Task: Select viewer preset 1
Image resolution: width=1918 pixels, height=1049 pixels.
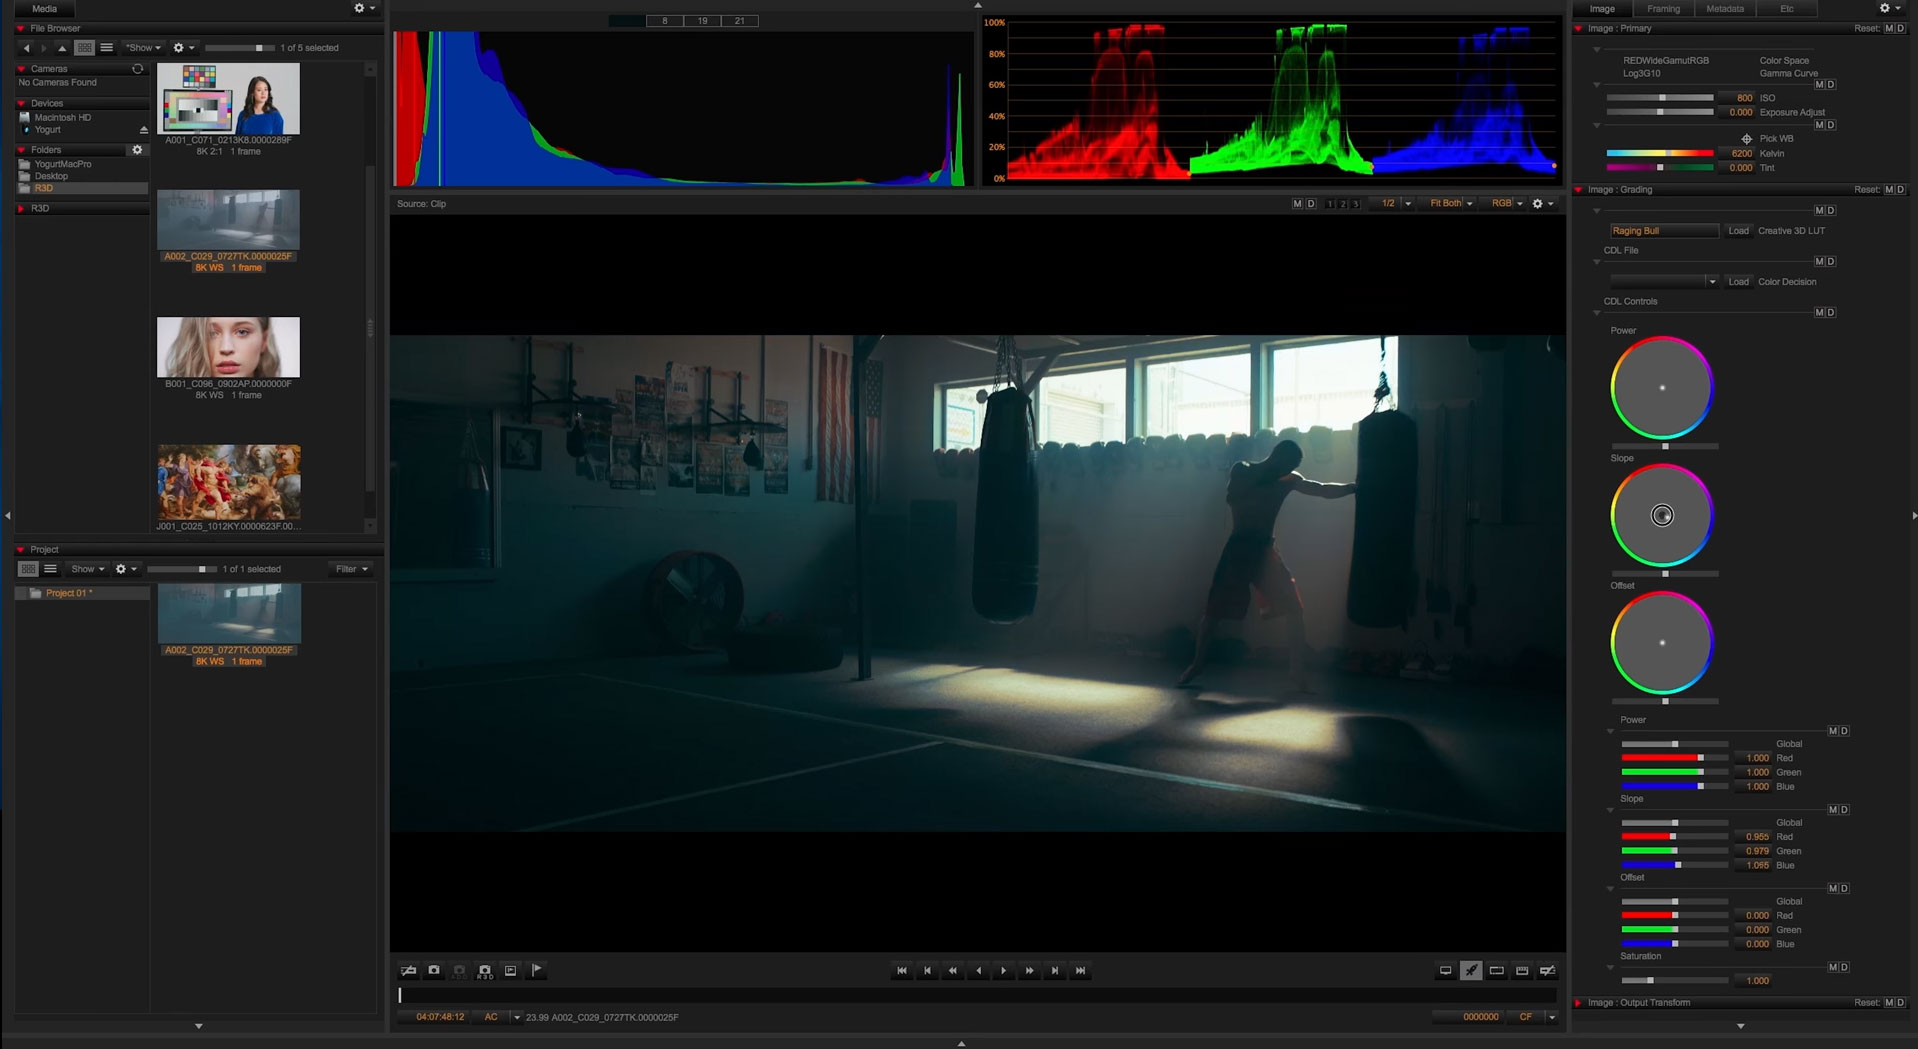Action: pos(1330,204)
